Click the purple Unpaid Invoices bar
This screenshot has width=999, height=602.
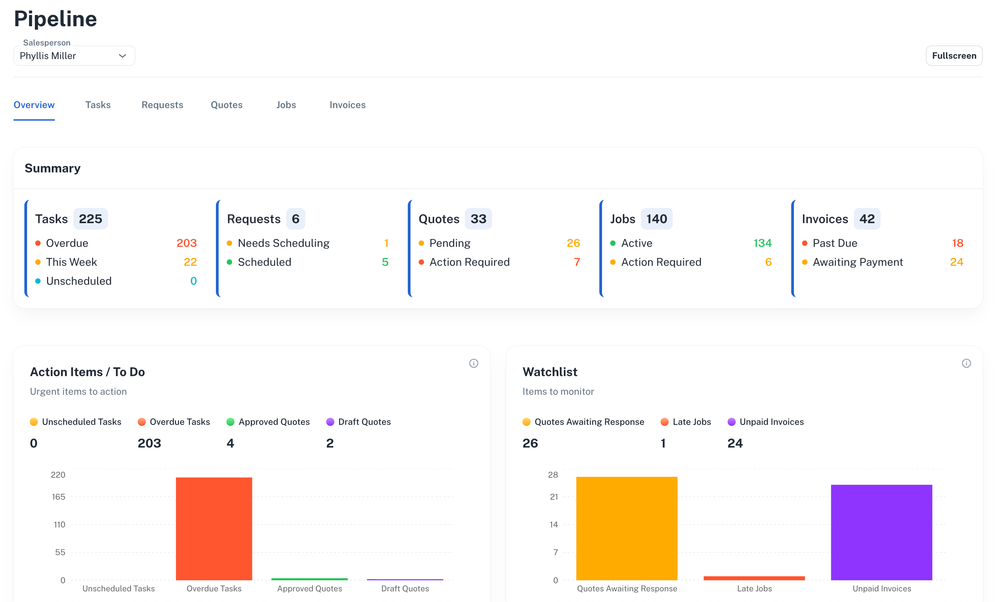coord(881,532)
